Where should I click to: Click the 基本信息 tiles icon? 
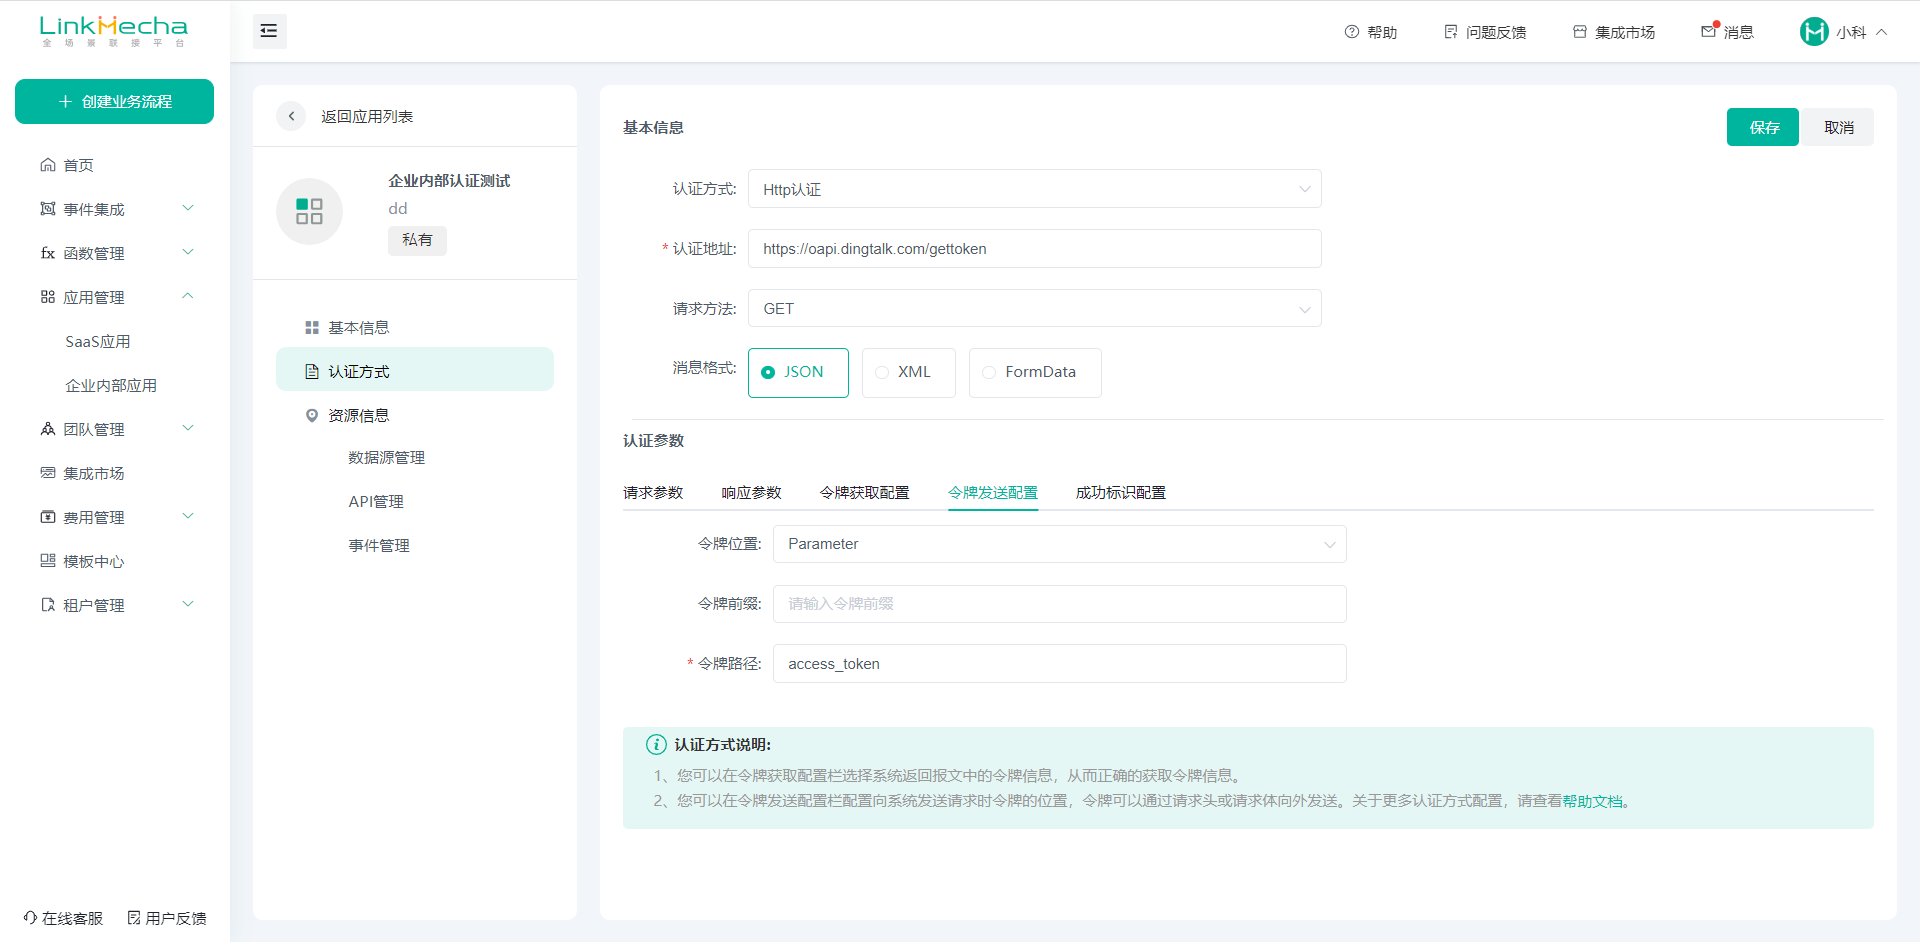click(312, 328)
